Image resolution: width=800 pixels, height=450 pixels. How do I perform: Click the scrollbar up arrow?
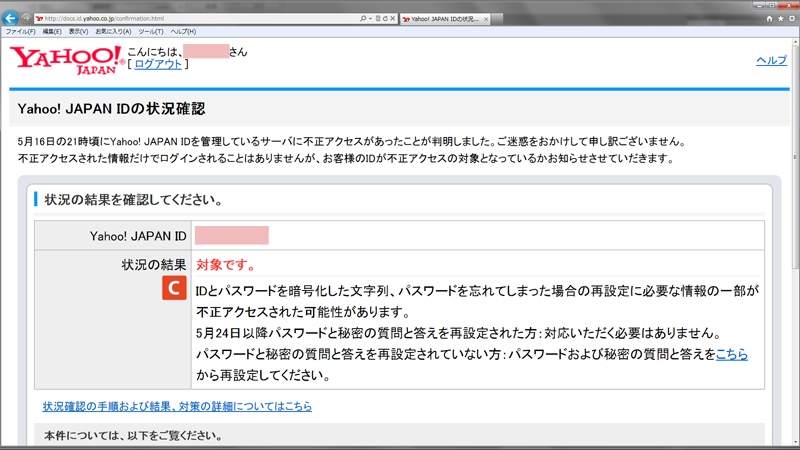[x=795, y=42]
